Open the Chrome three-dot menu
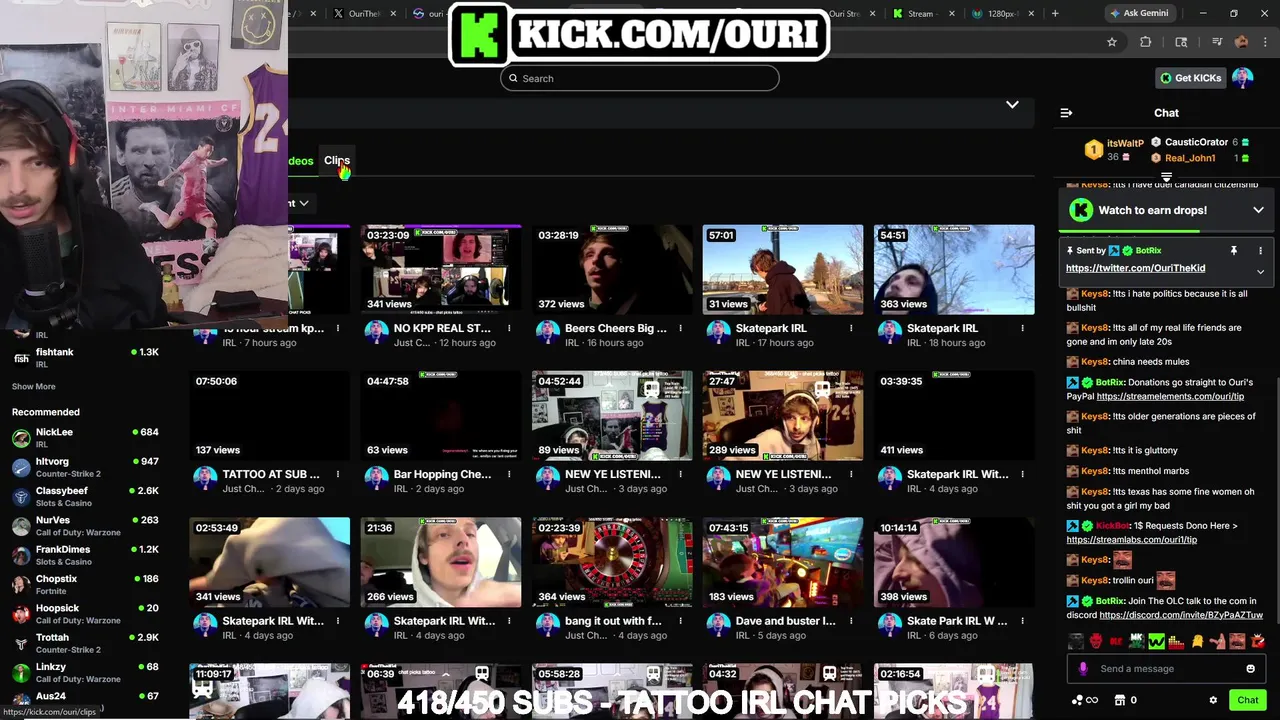Viewport: 1280px width, 720px height. pyautogui.click(x=1265, y=42)
